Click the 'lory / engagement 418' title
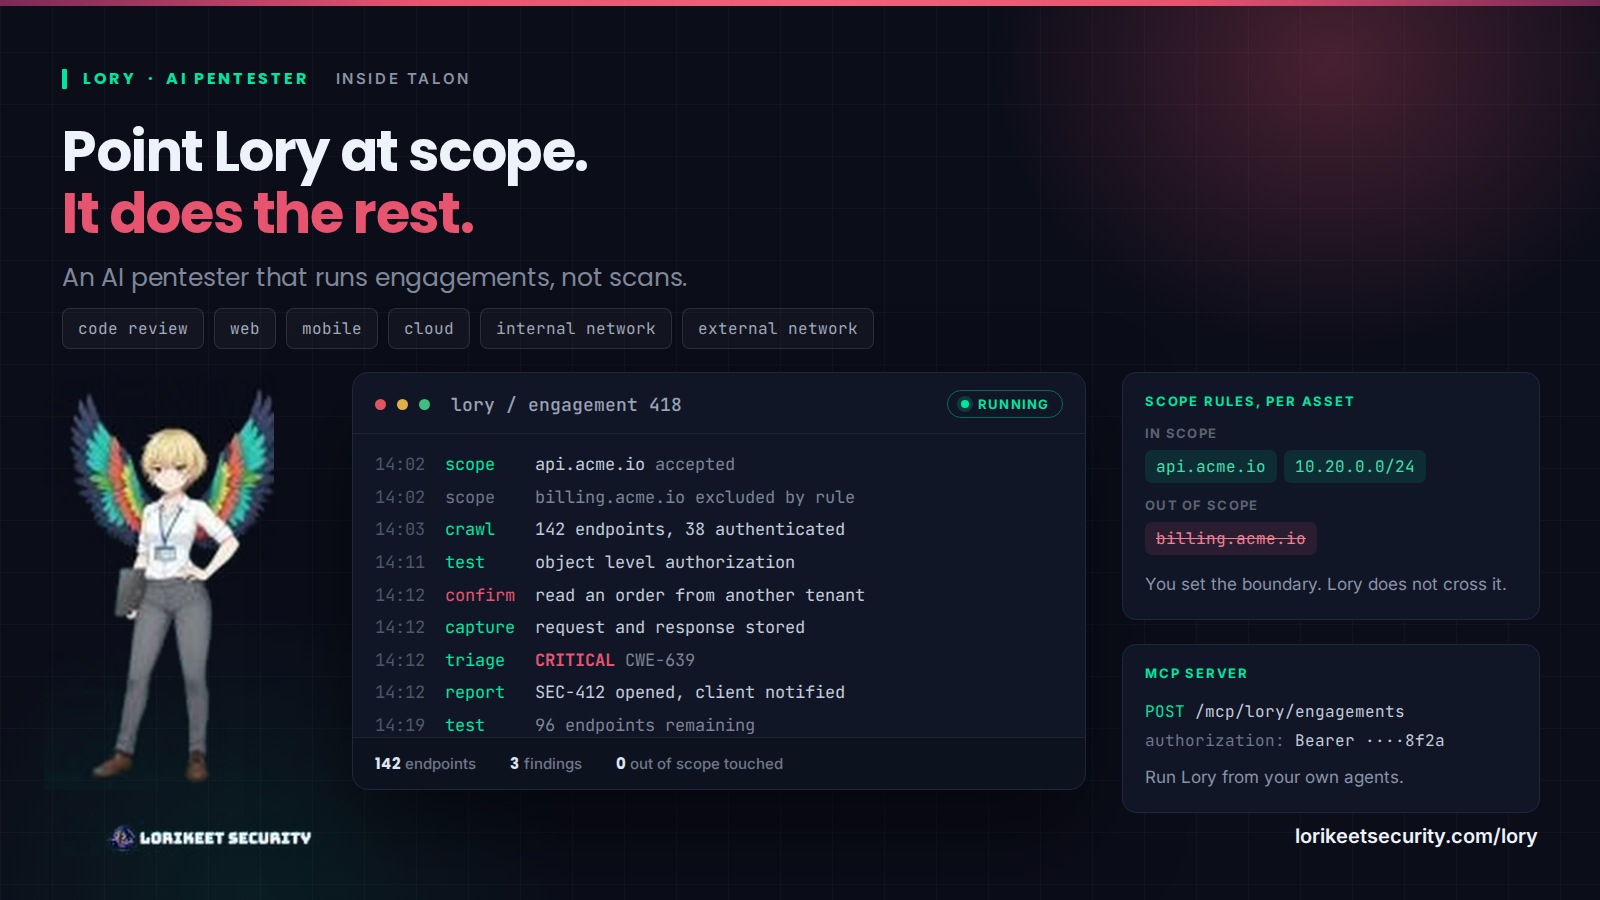 click(x=566, y=405)
